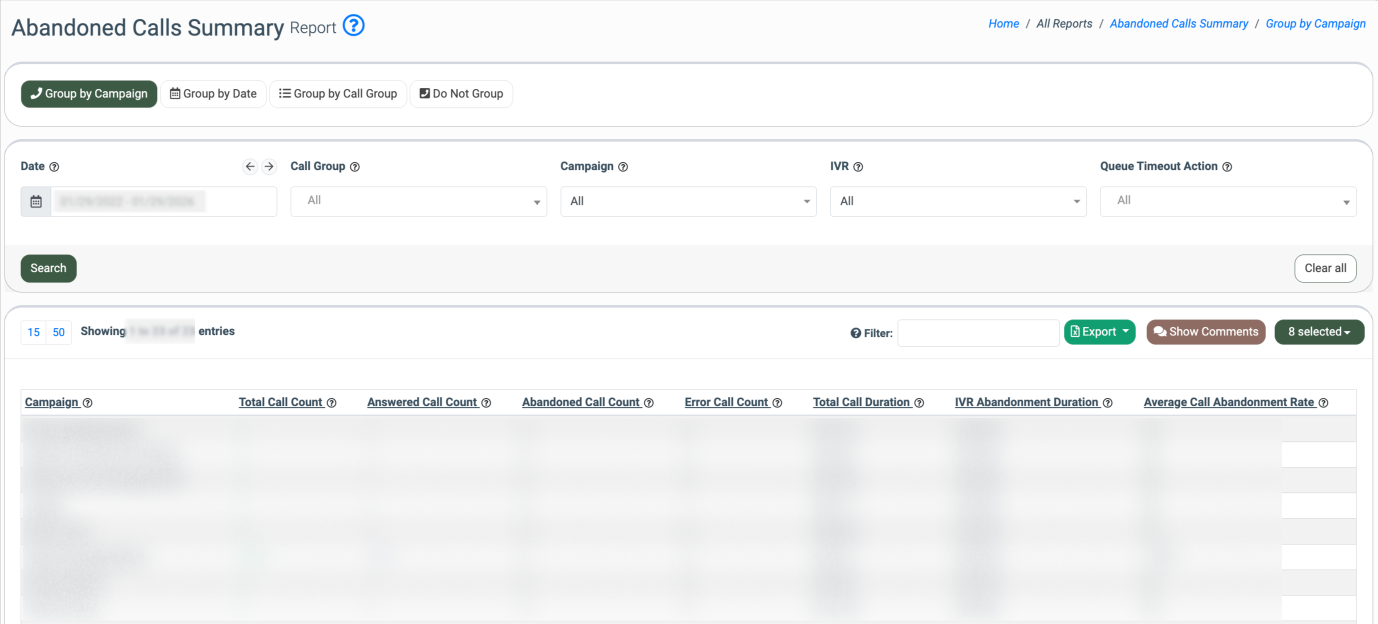Select the Do Not Group option
The image size is (1378, 624).
(x=461, y=94)
